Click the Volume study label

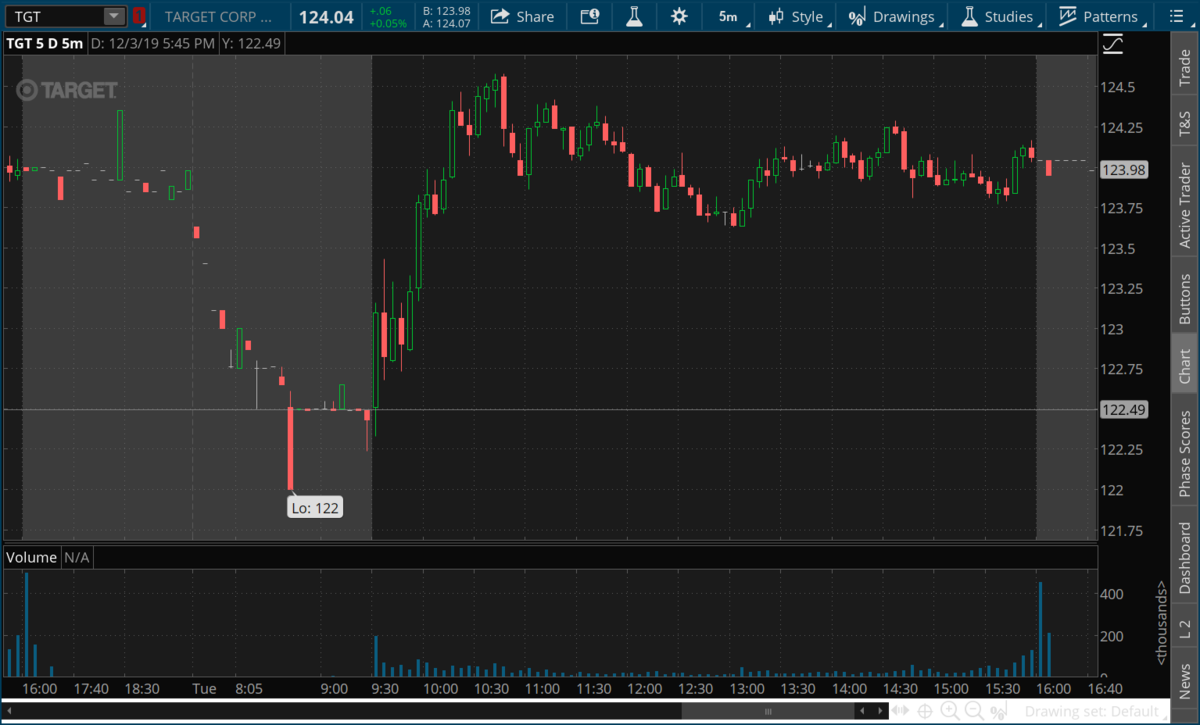(x=32, y=557)
